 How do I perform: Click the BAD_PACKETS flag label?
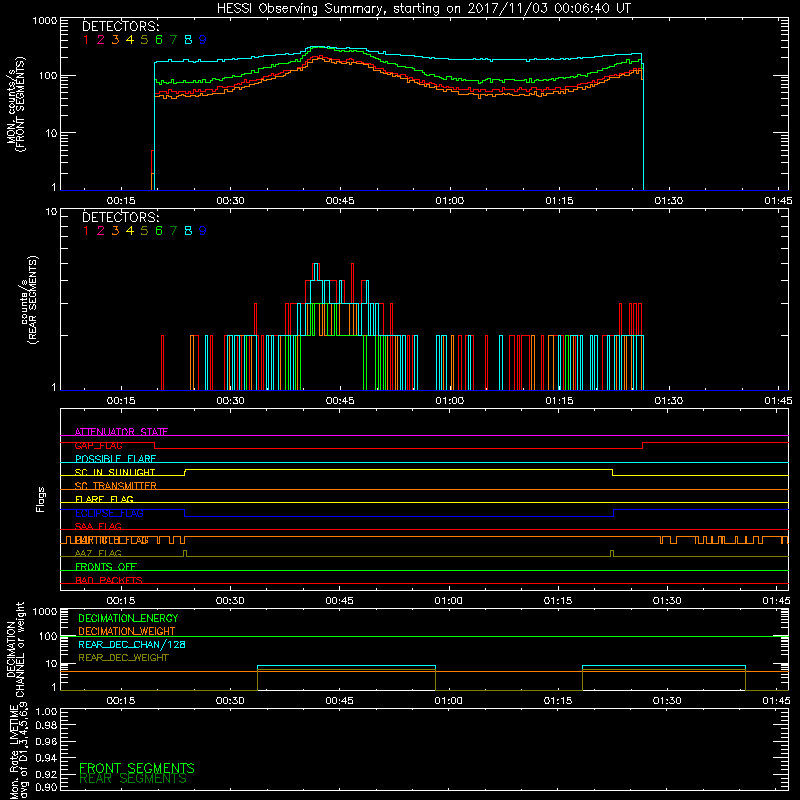(x=109, y=580)
